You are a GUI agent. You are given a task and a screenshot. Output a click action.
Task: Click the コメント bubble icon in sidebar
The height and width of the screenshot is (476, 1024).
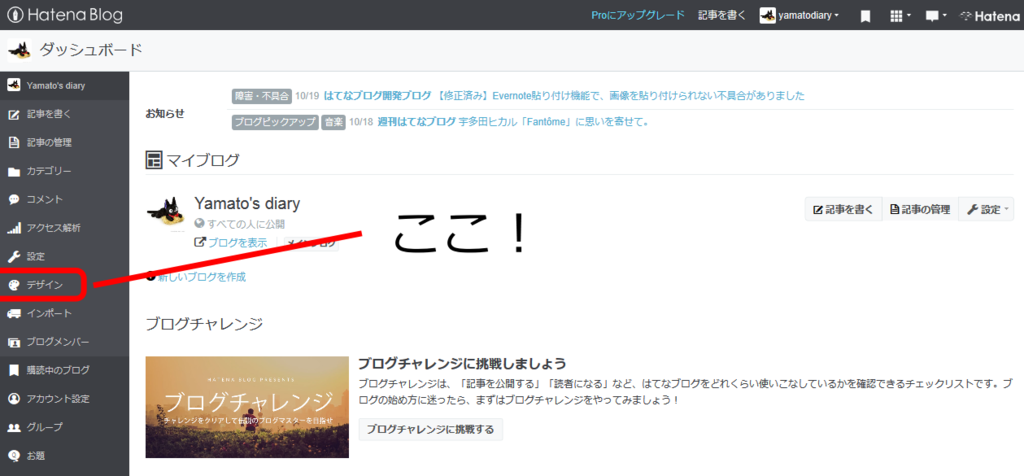14,200
